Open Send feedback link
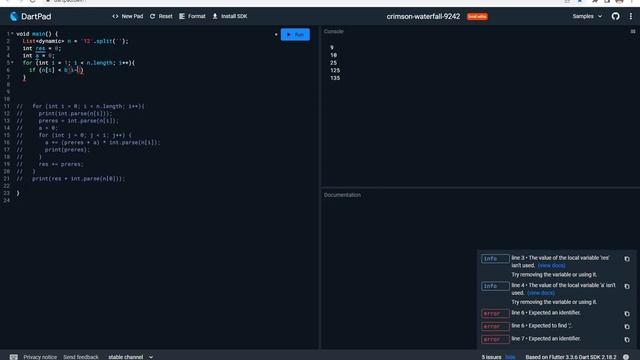 (81, 357)
